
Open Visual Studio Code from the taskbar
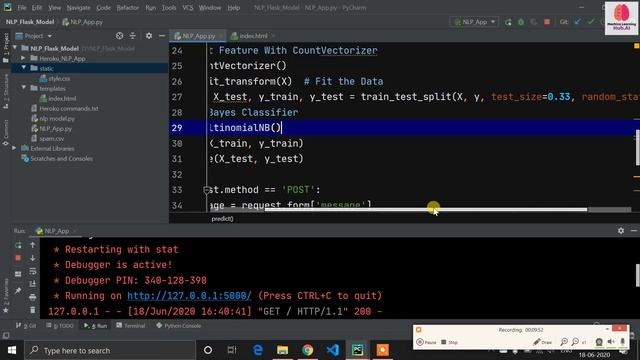(x=332, y=350)
